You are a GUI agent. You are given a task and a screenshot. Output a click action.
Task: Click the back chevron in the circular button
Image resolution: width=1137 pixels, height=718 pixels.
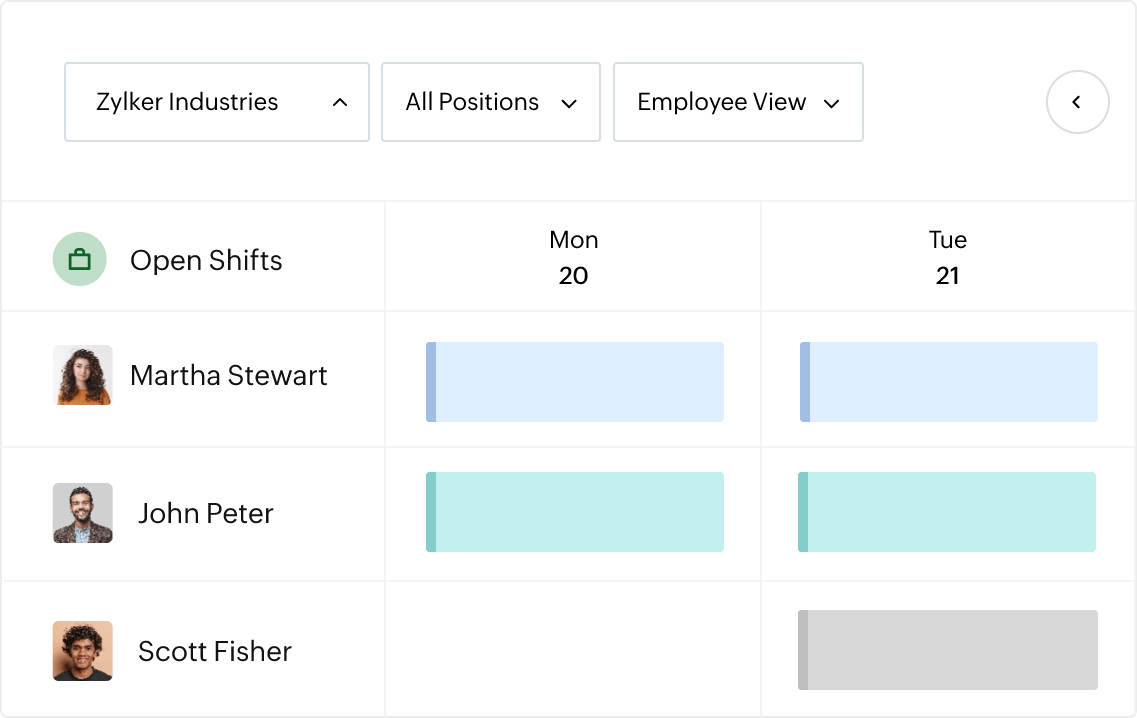coord(1077,102)
